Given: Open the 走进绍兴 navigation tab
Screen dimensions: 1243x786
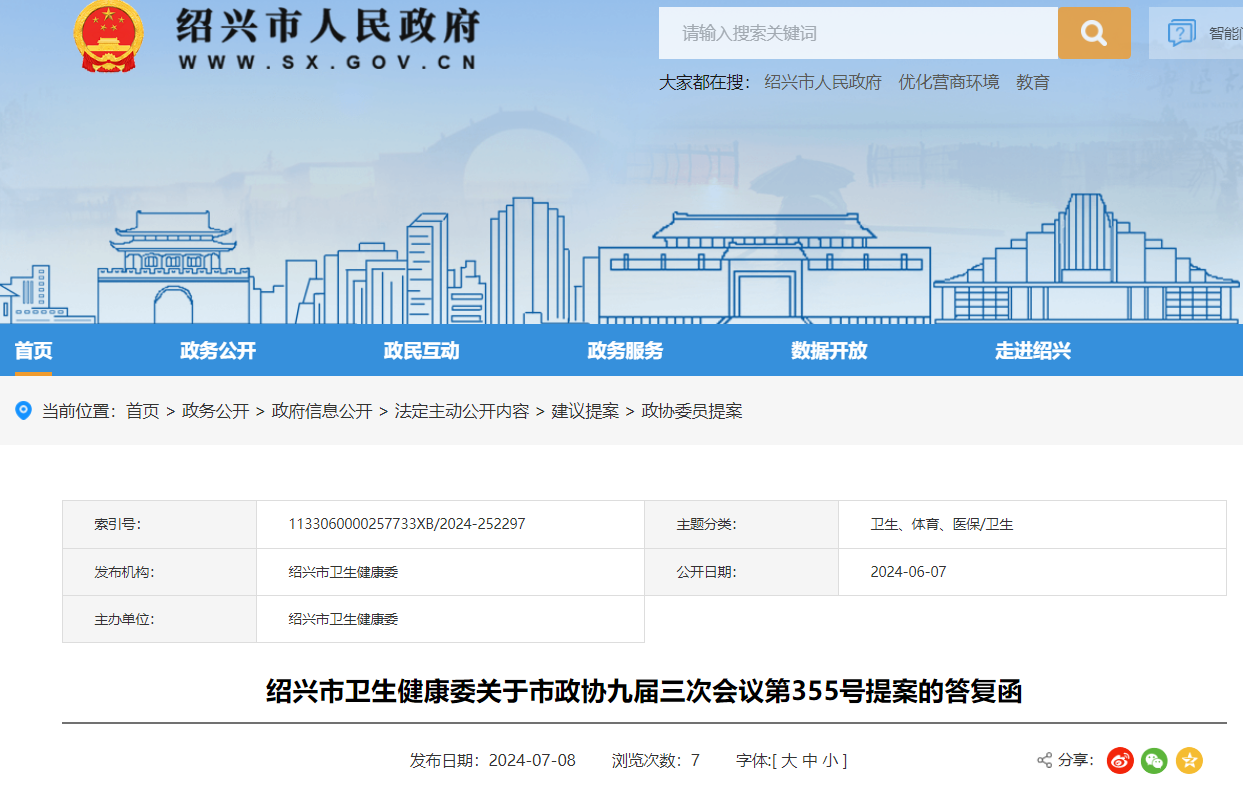Looking at the screenshot, I should click(1033, 351).
